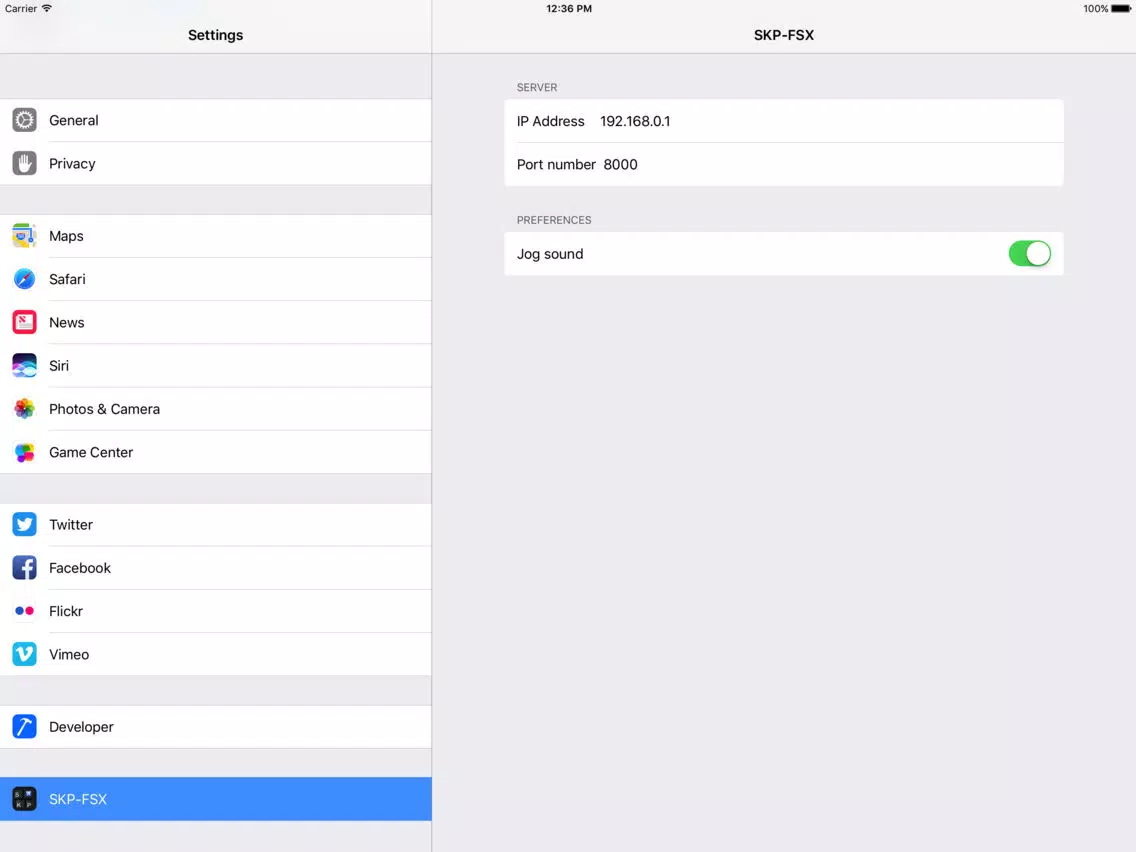Open Developer settings label

click(81, 727)
